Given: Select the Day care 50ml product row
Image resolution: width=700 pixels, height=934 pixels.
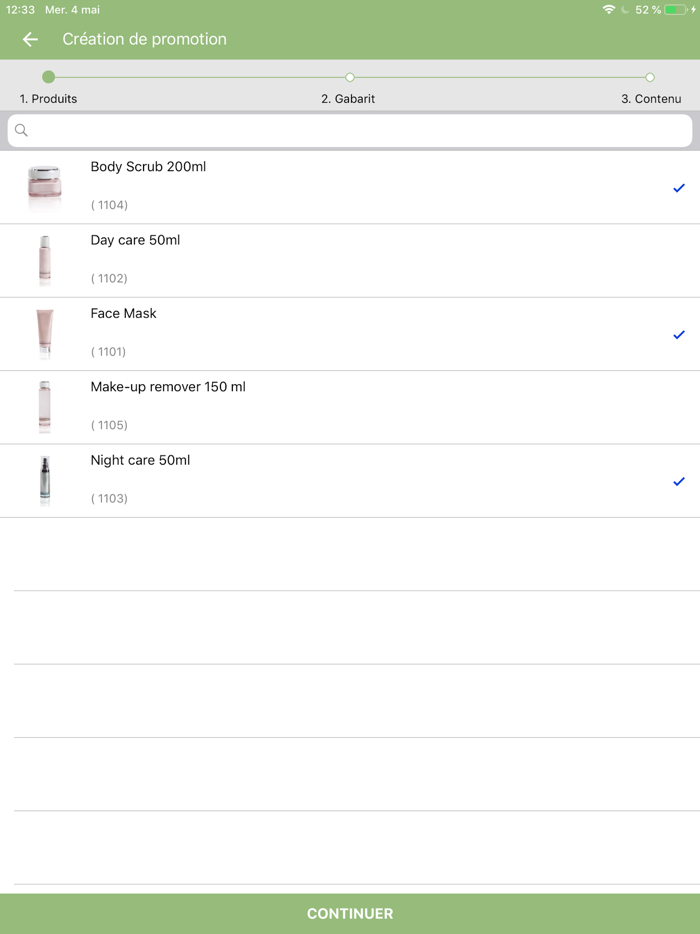Looking at the screenshot, I should point(350,260).
